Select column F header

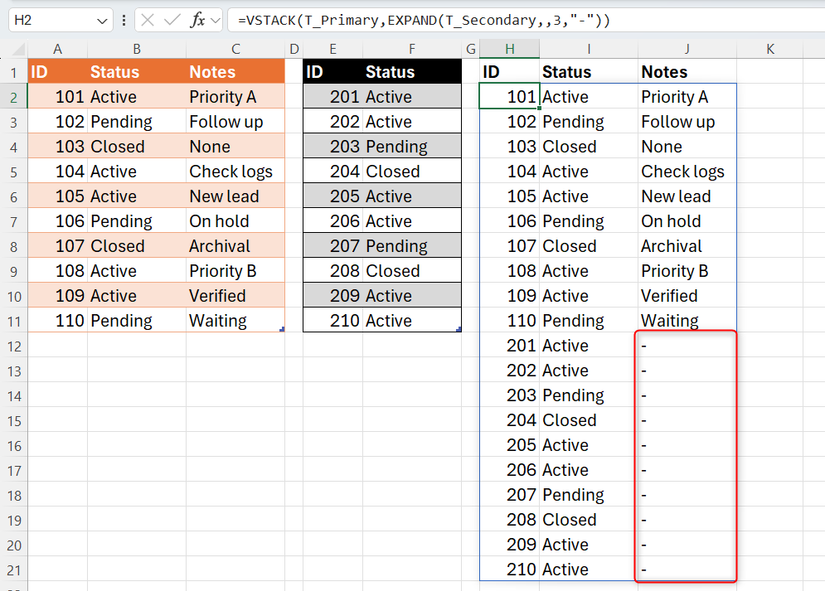[412, 49]
